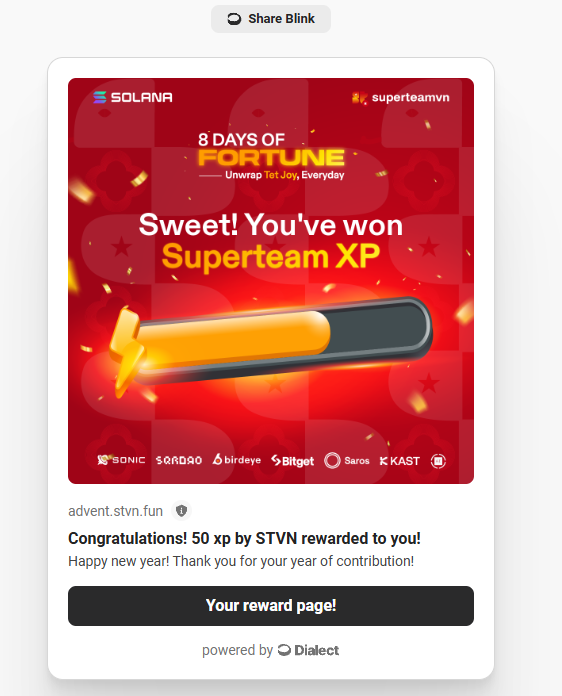Click the orange XP progress bar
The image size is (562, 696).
pyautogui.click(x=233, y=338)
